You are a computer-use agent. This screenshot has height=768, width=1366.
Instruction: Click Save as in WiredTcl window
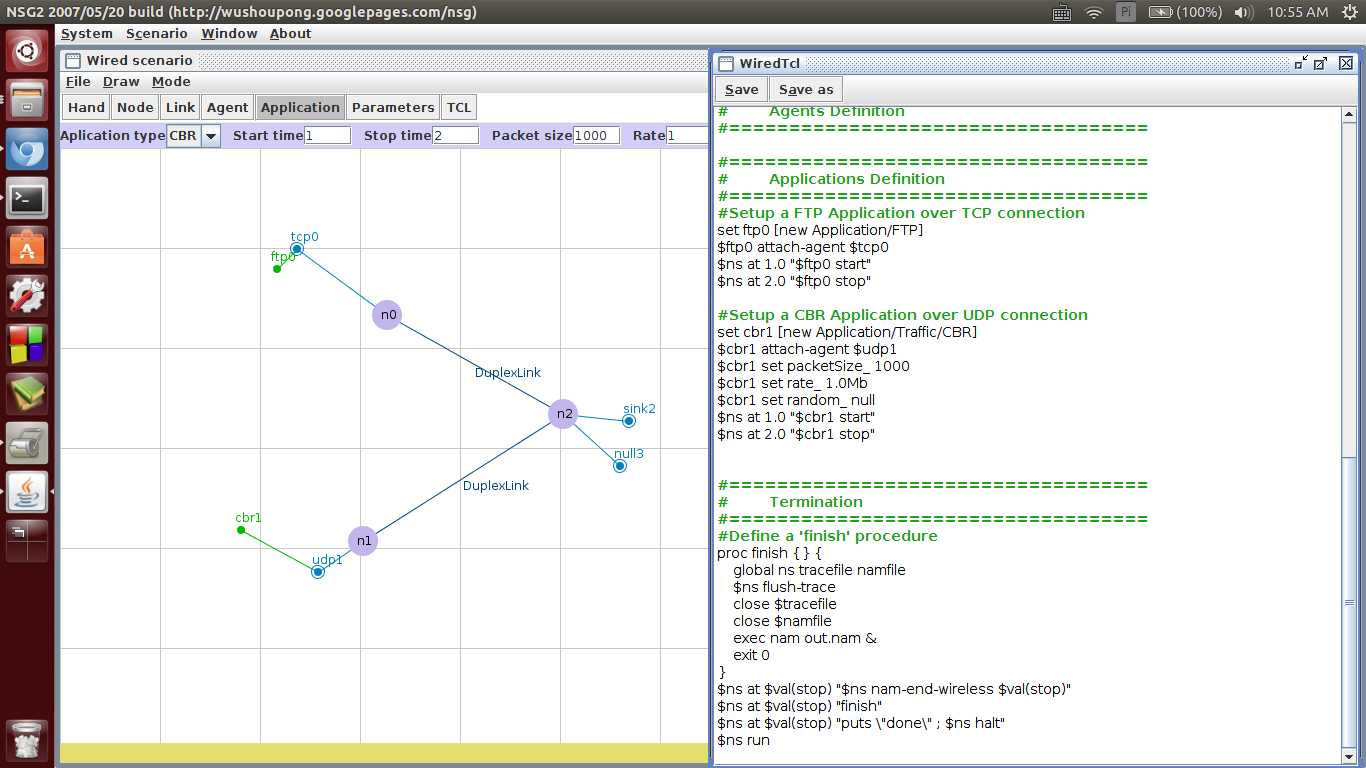tap(806, 89)
